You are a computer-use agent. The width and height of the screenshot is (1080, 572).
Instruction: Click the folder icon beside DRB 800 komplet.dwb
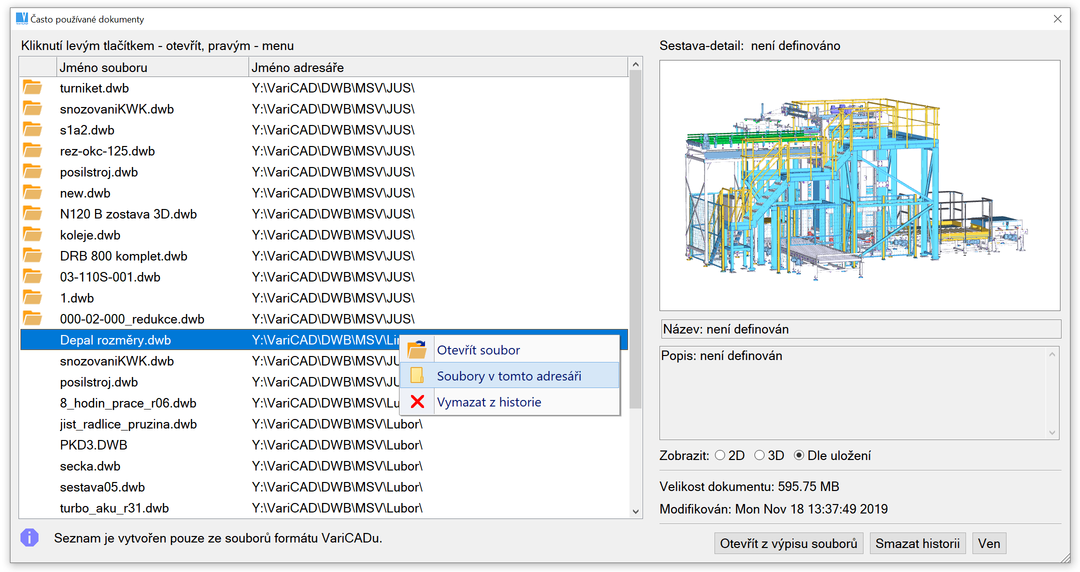coord(33,256)
